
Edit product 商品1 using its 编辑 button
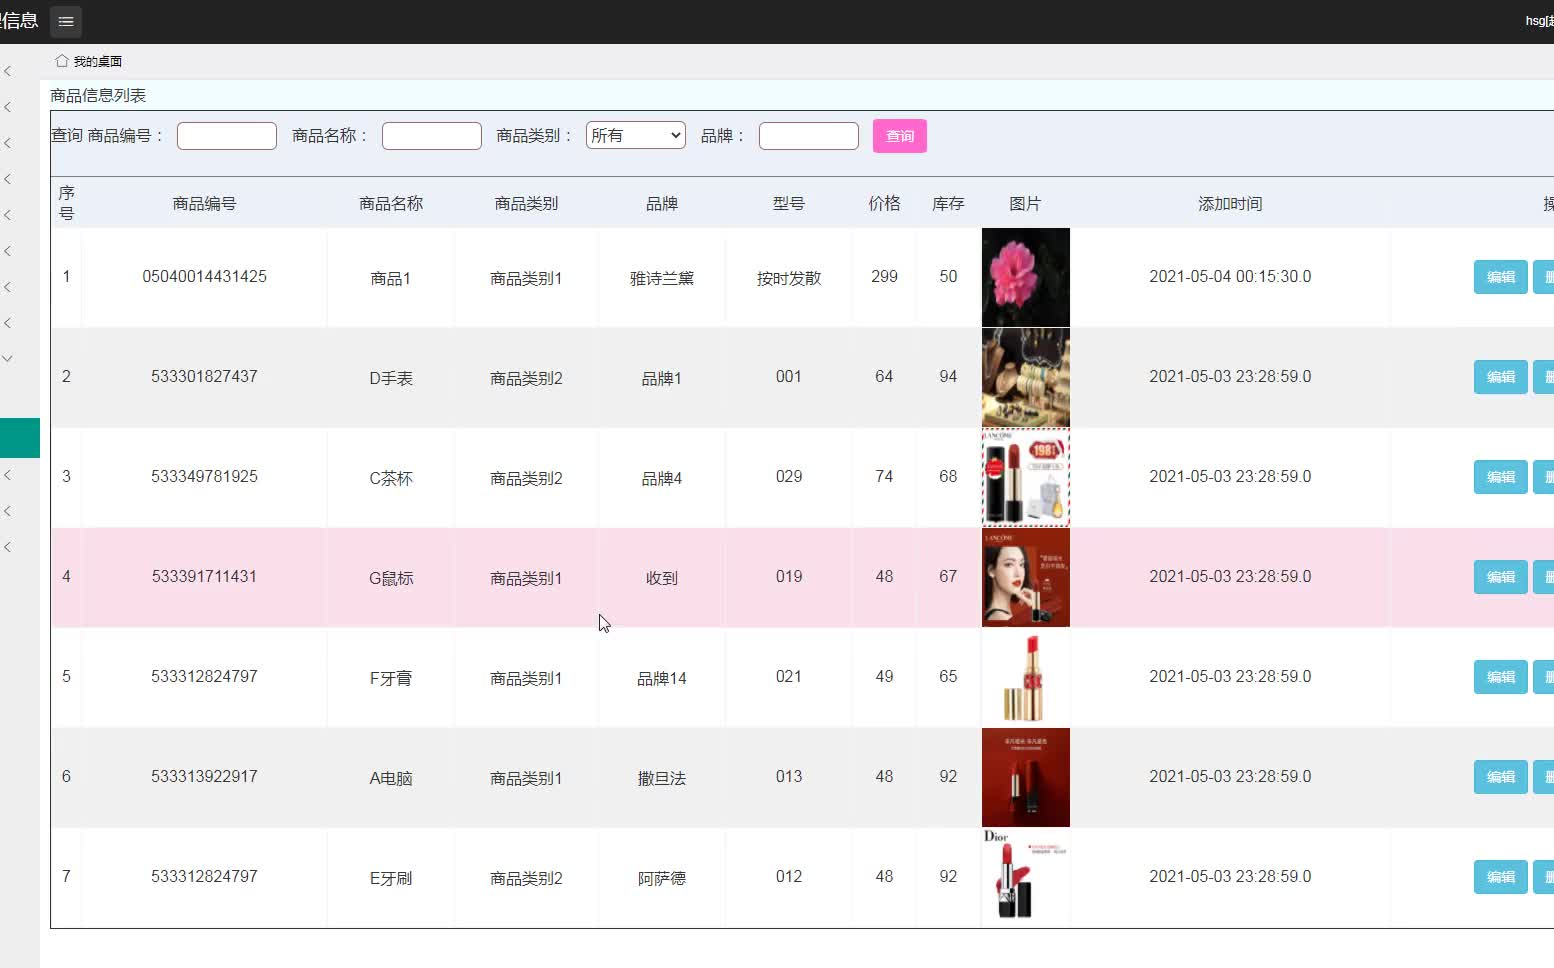[1500, 277]
